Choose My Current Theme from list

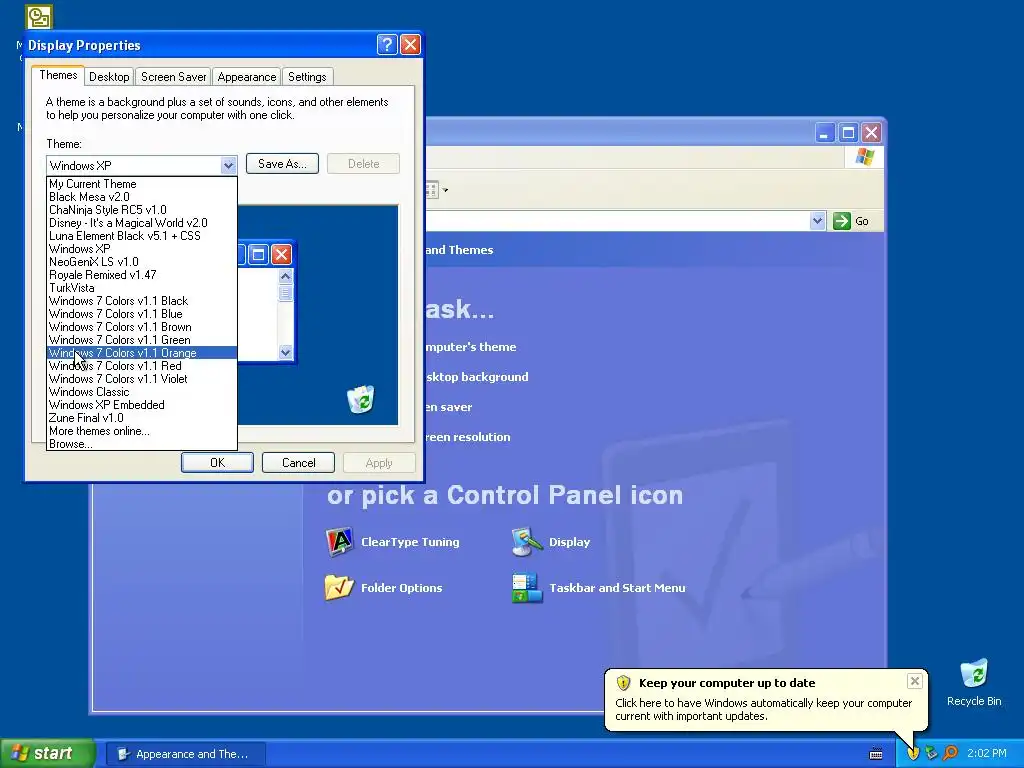(x=142, y=184)
